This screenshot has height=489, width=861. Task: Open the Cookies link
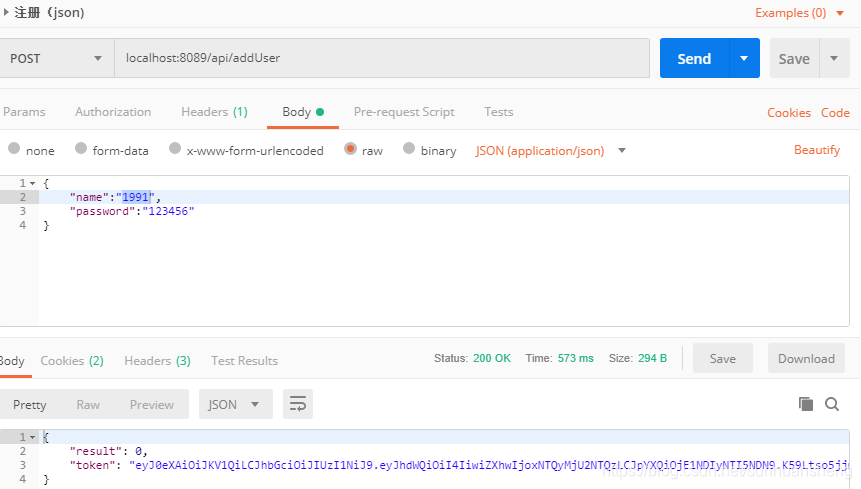click(x=789, y=113)
